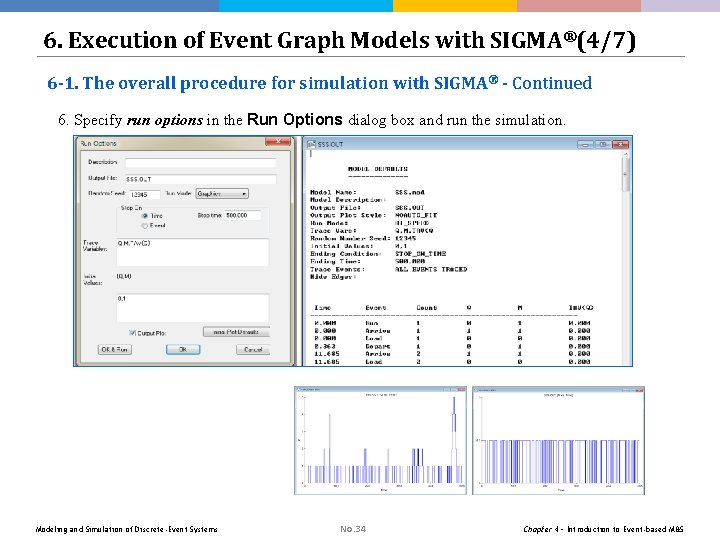The width and height of the screenshot is (720, 540).
Task: Maximize the SSS.OUT output window
Action: pyautogui.click(x=602, y=144)
